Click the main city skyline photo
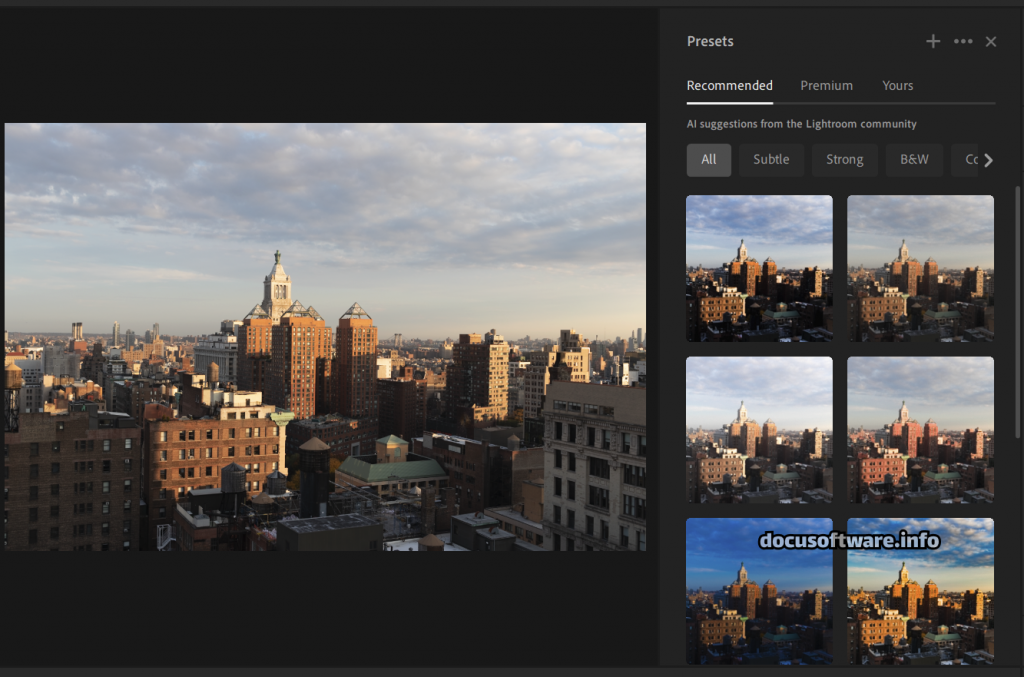Viewport: 1024px width, 677px height. 325,336
